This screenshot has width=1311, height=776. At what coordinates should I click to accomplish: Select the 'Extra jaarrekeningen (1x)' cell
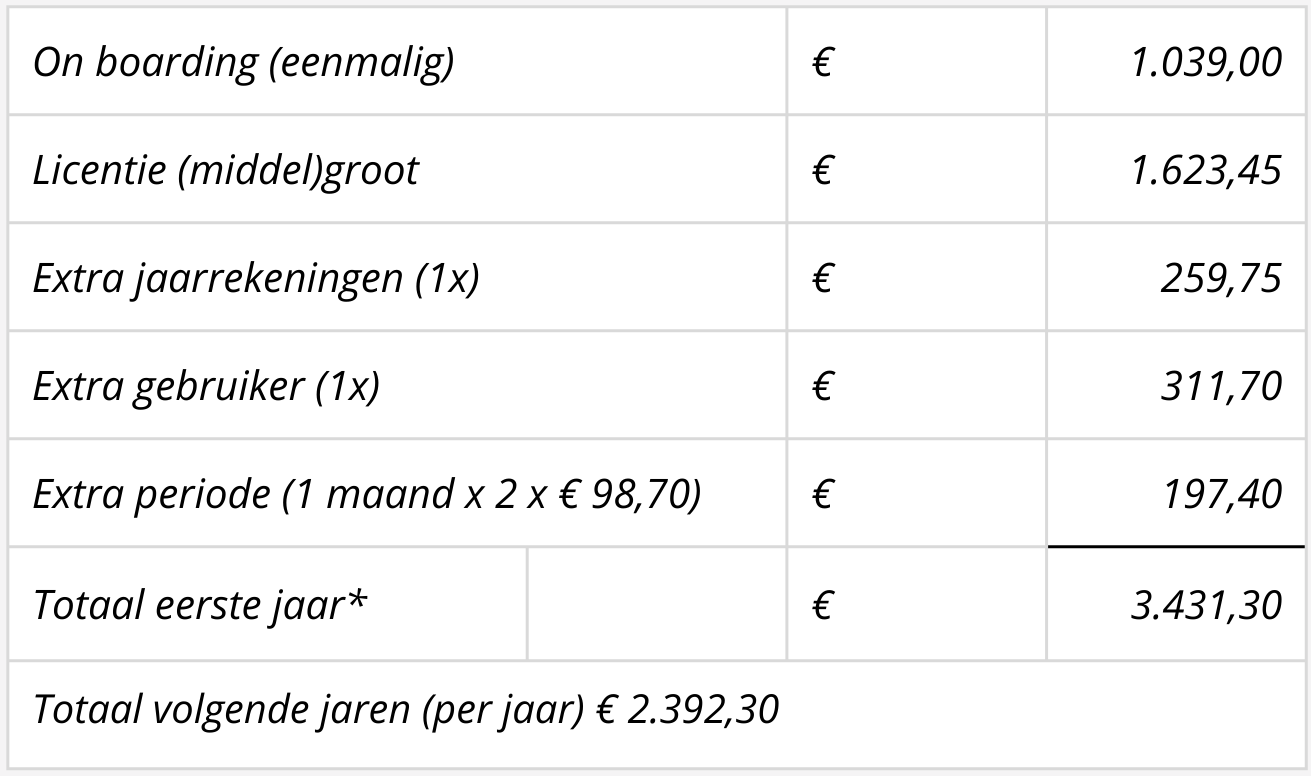click(x=256, y=278)
